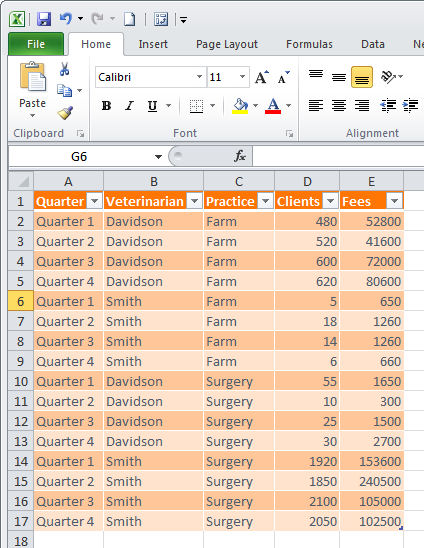
Task: Middle align cell contents
Action: coord(339,77)
